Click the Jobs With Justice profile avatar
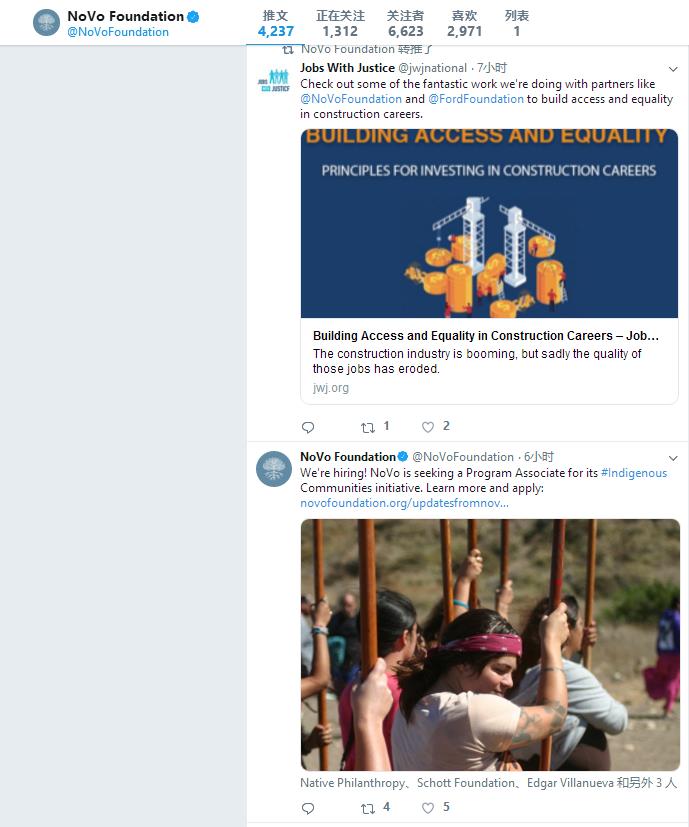 [x=274, y=80]
